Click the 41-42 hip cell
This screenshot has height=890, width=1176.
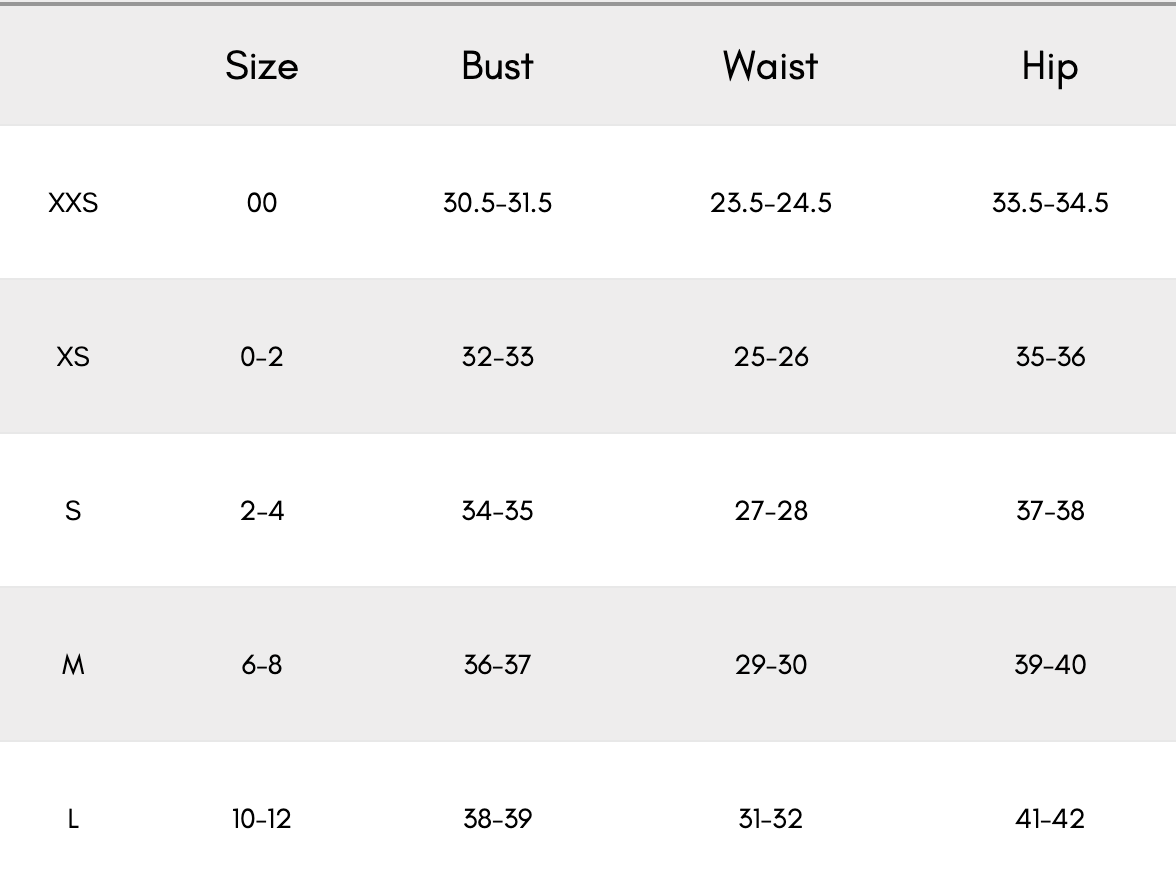coord(1049,819)
